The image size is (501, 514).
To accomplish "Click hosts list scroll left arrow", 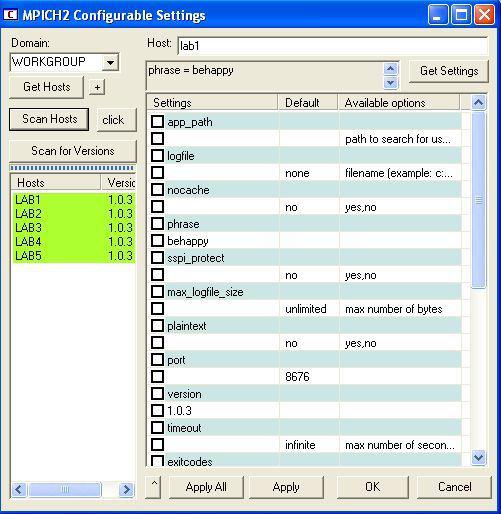I will (x=18, y=489).
